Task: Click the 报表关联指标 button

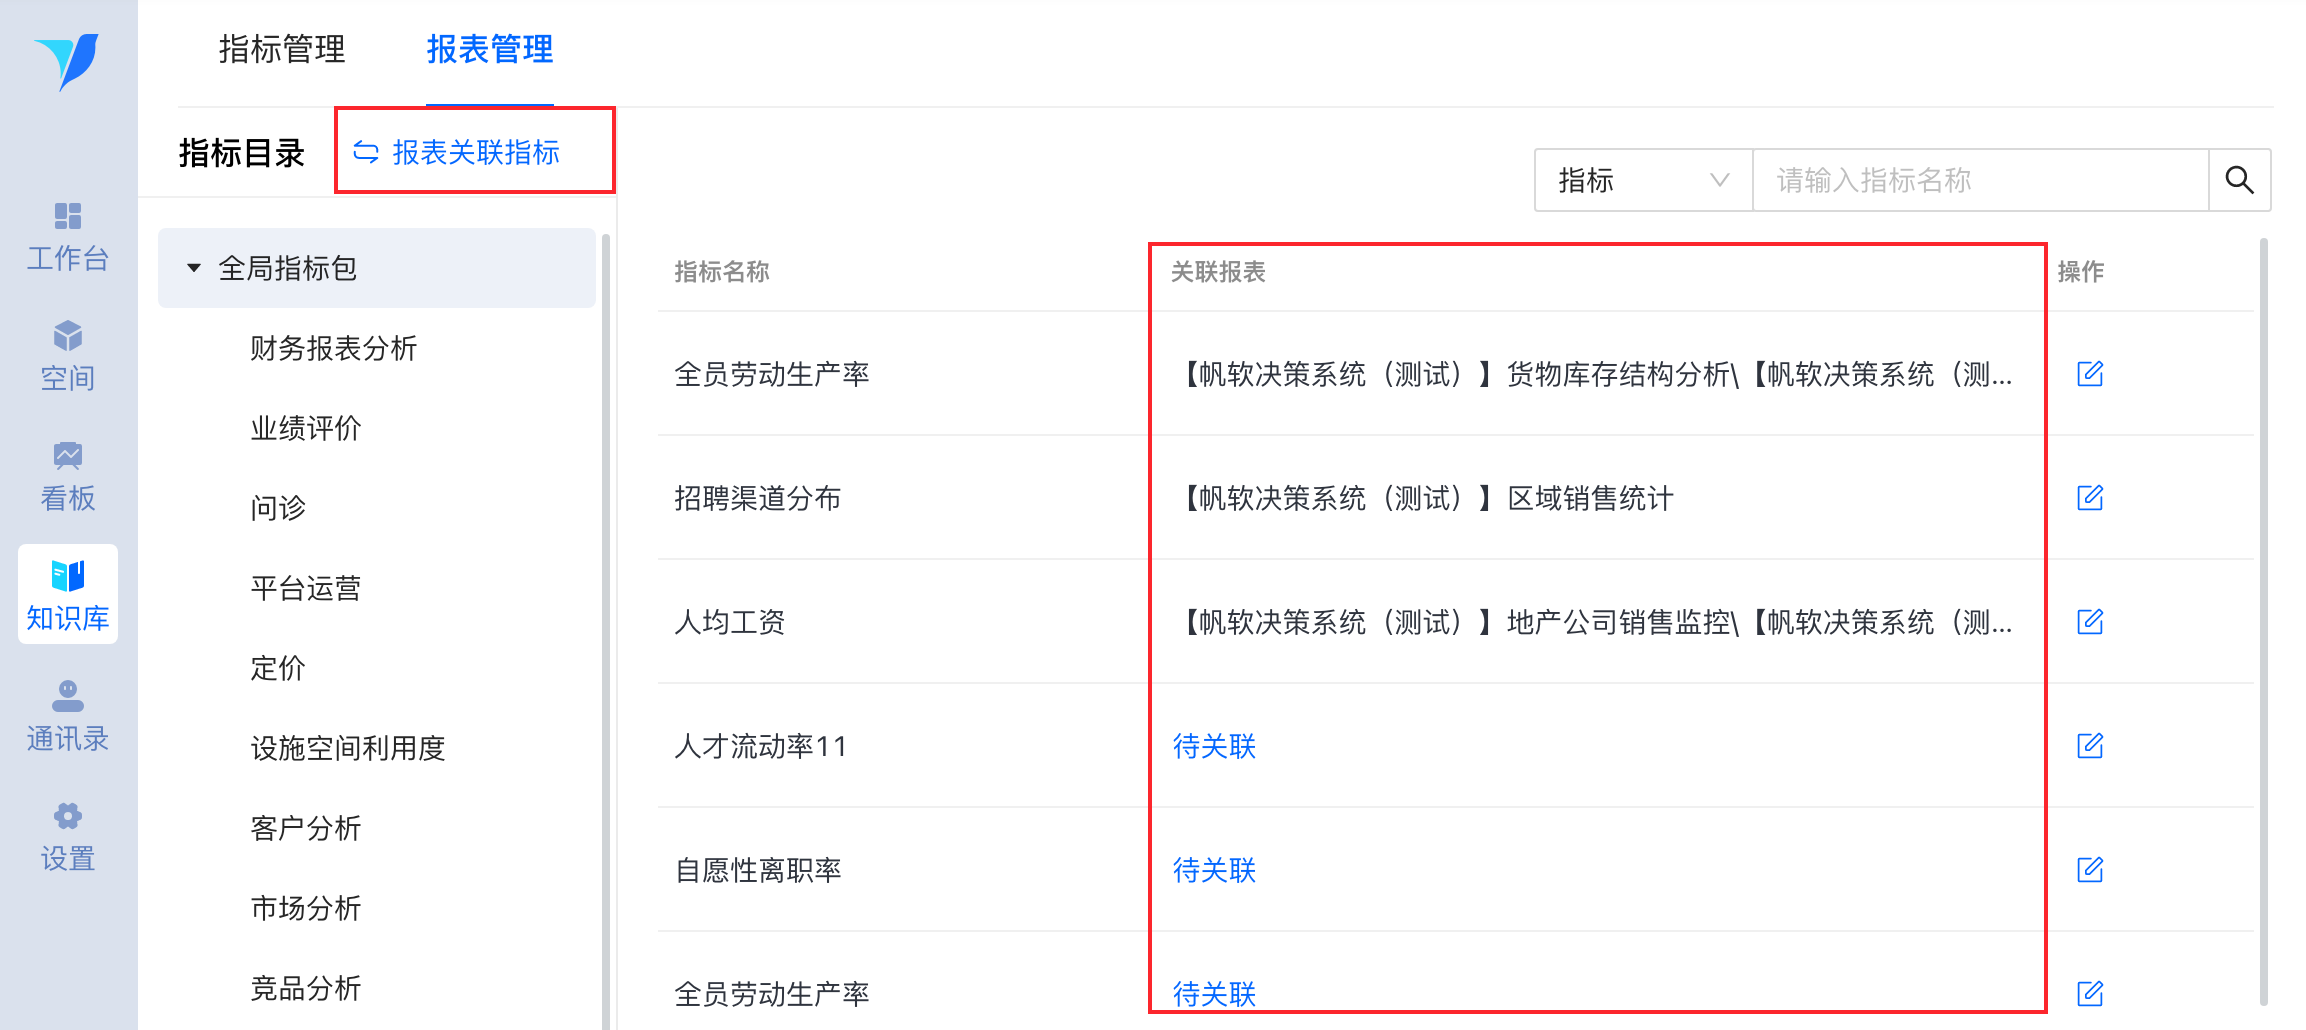Action: point(458,152)
